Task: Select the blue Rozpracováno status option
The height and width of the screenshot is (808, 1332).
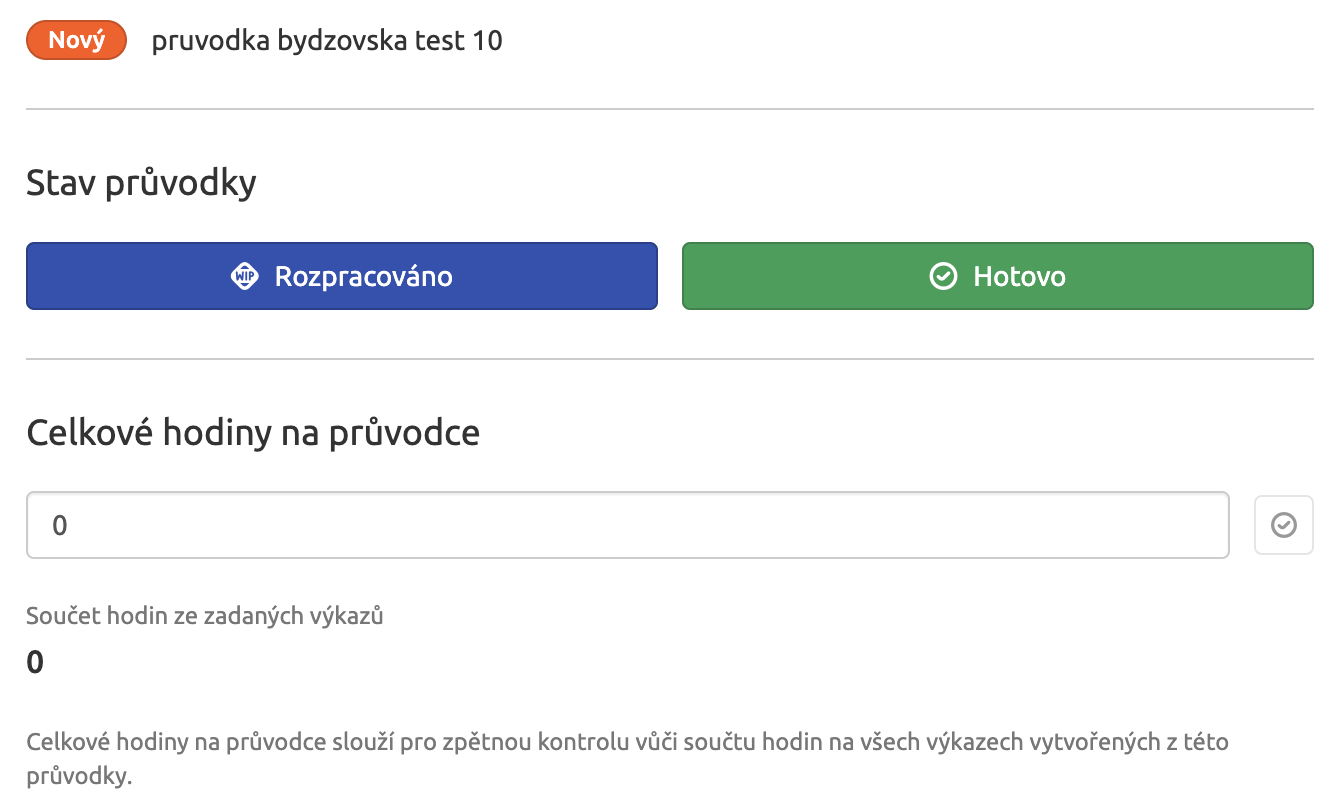Action: click(341, 276)
